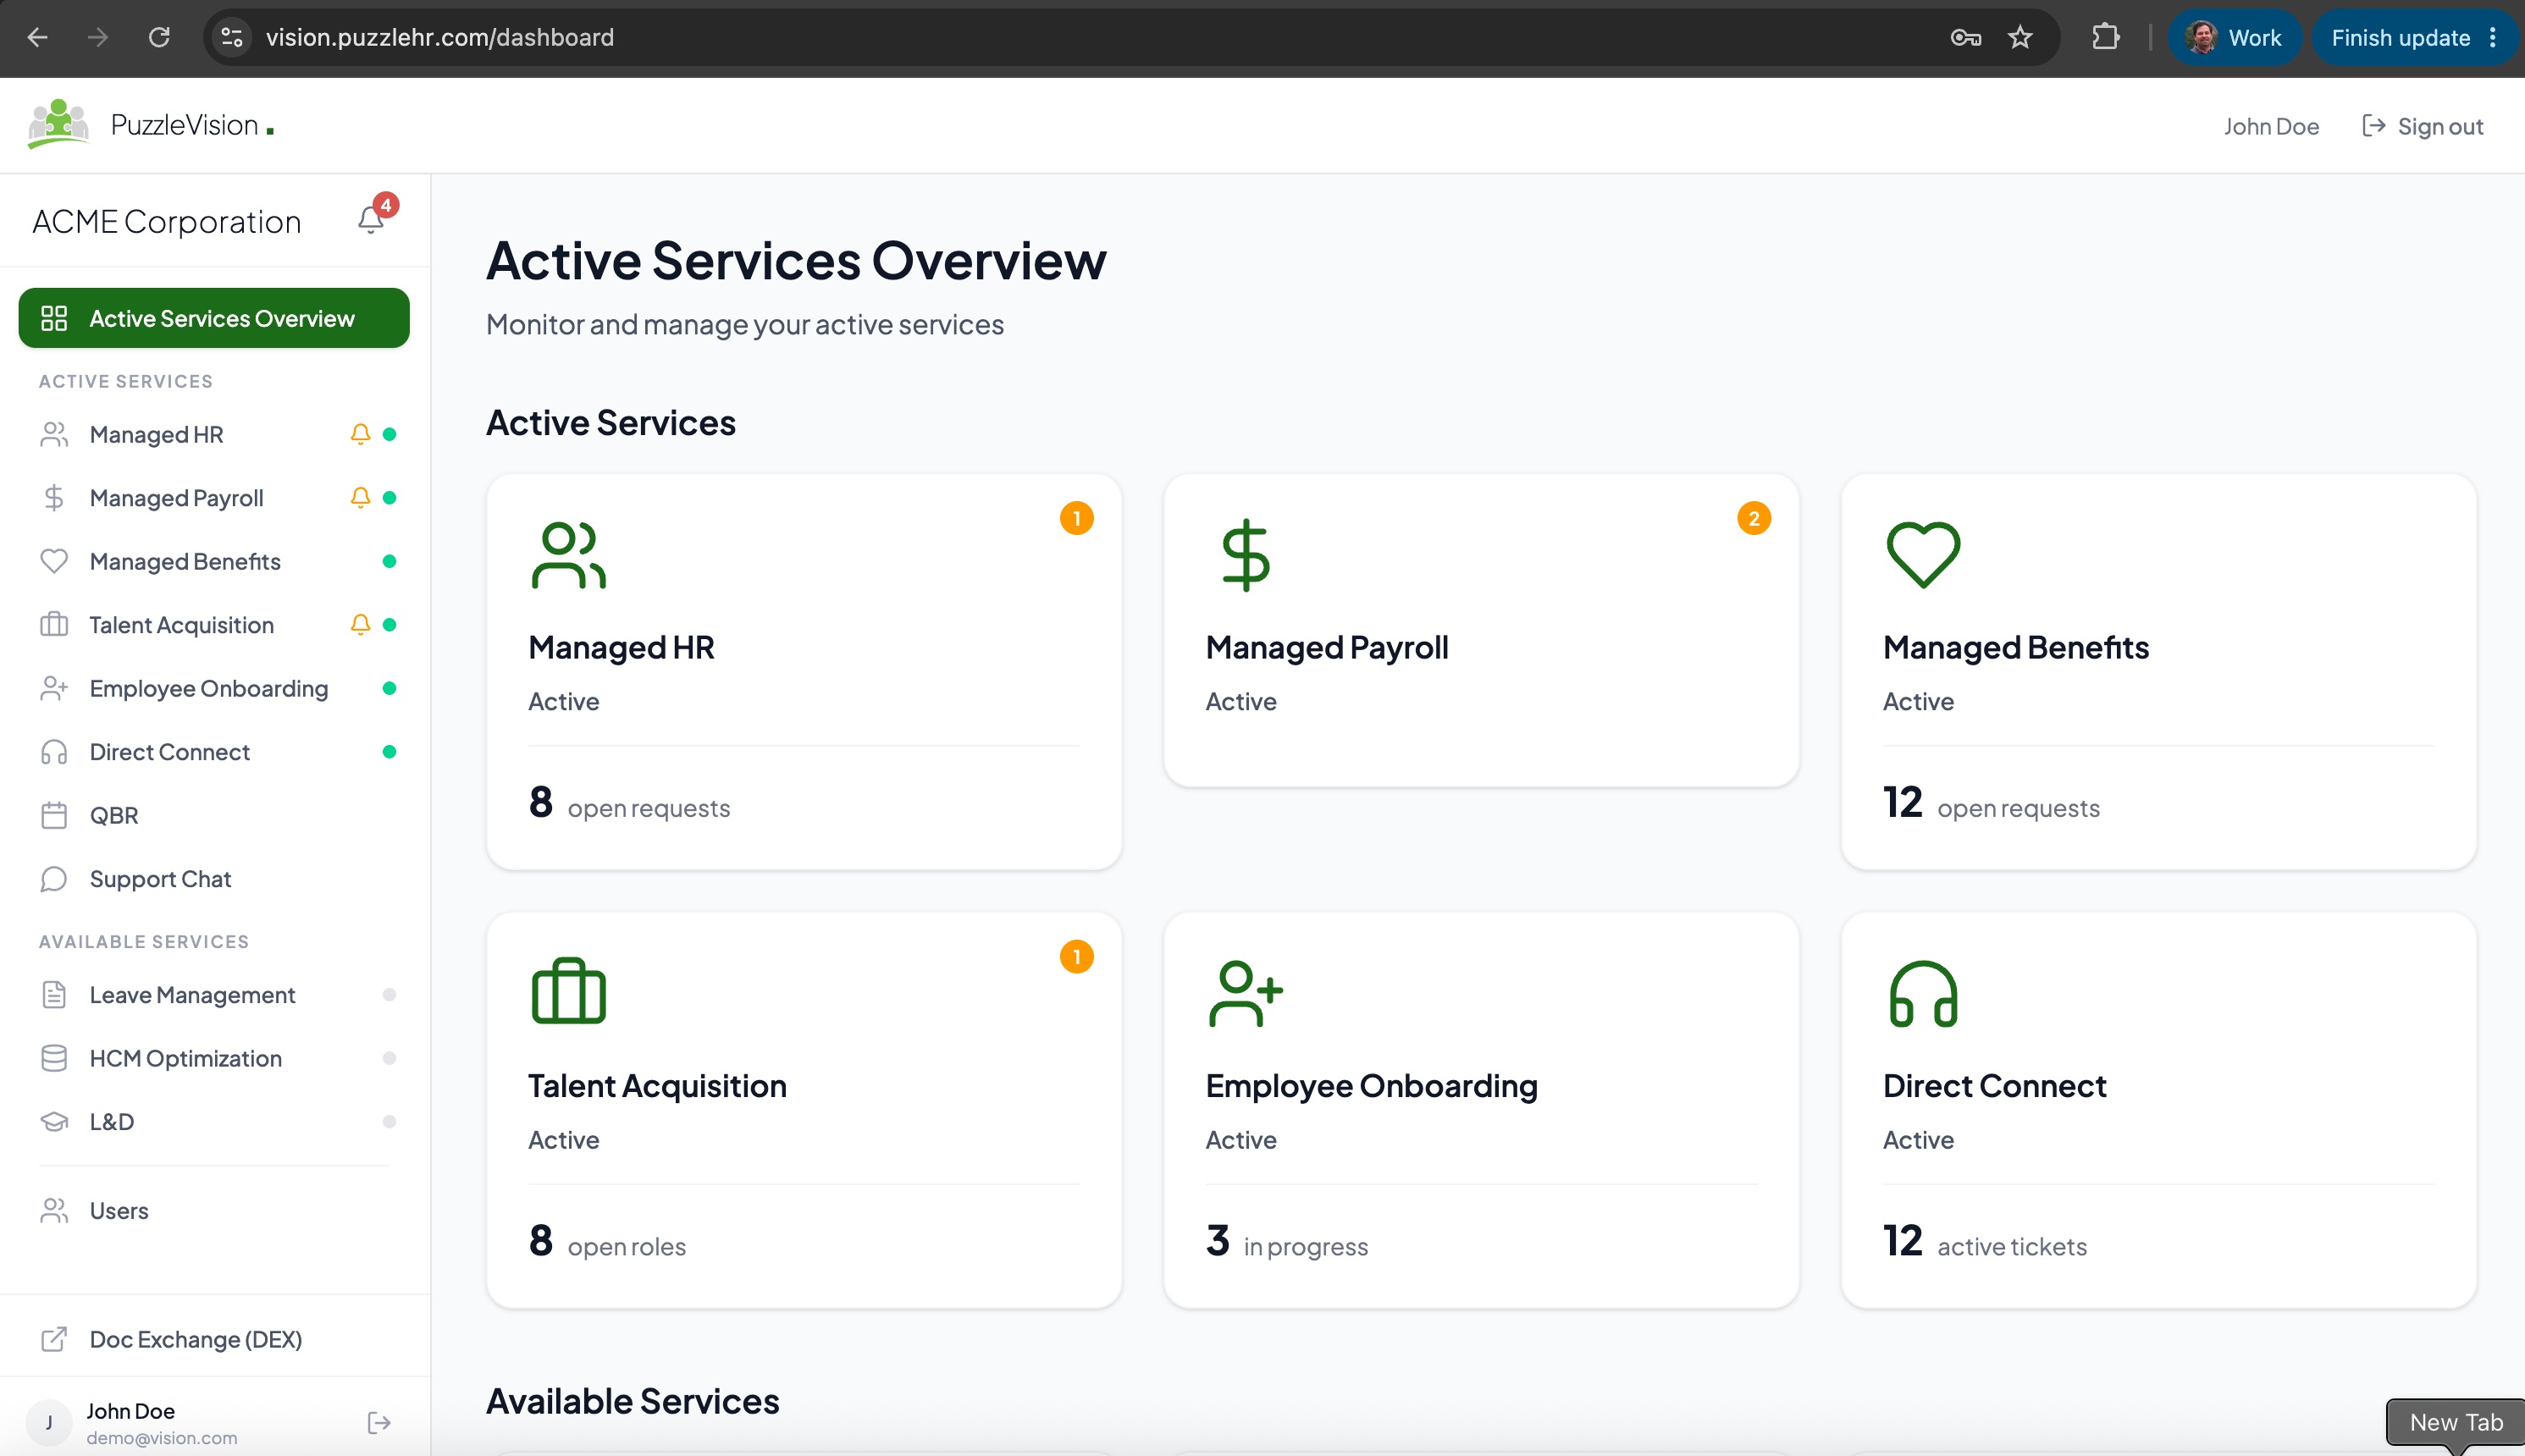
Task: Click the bell alert beside Talent Acquisition in sidebar
Action: click(x=360, y=624)
